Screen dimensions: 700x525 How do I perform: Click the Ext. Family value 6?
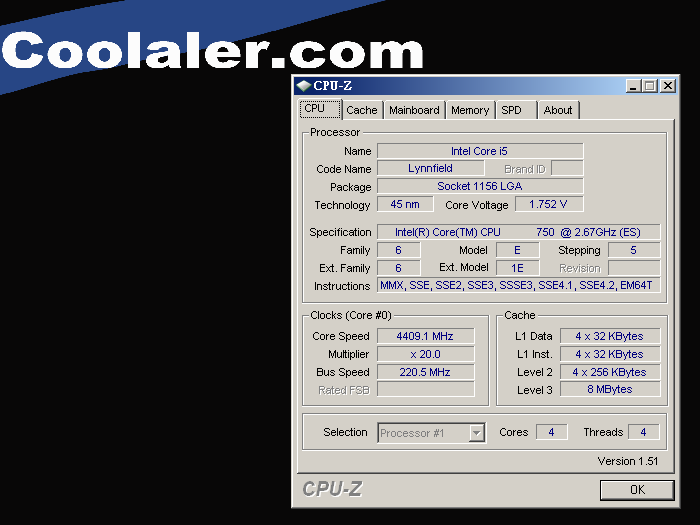[398, 268]
